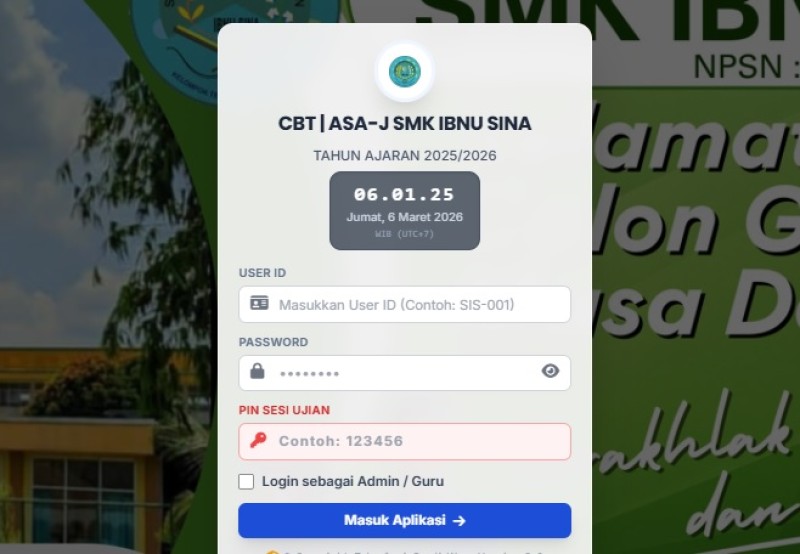800x554 pixels.
Task: Click the WIB (UTC+7) timezone label
Action: 405,234
